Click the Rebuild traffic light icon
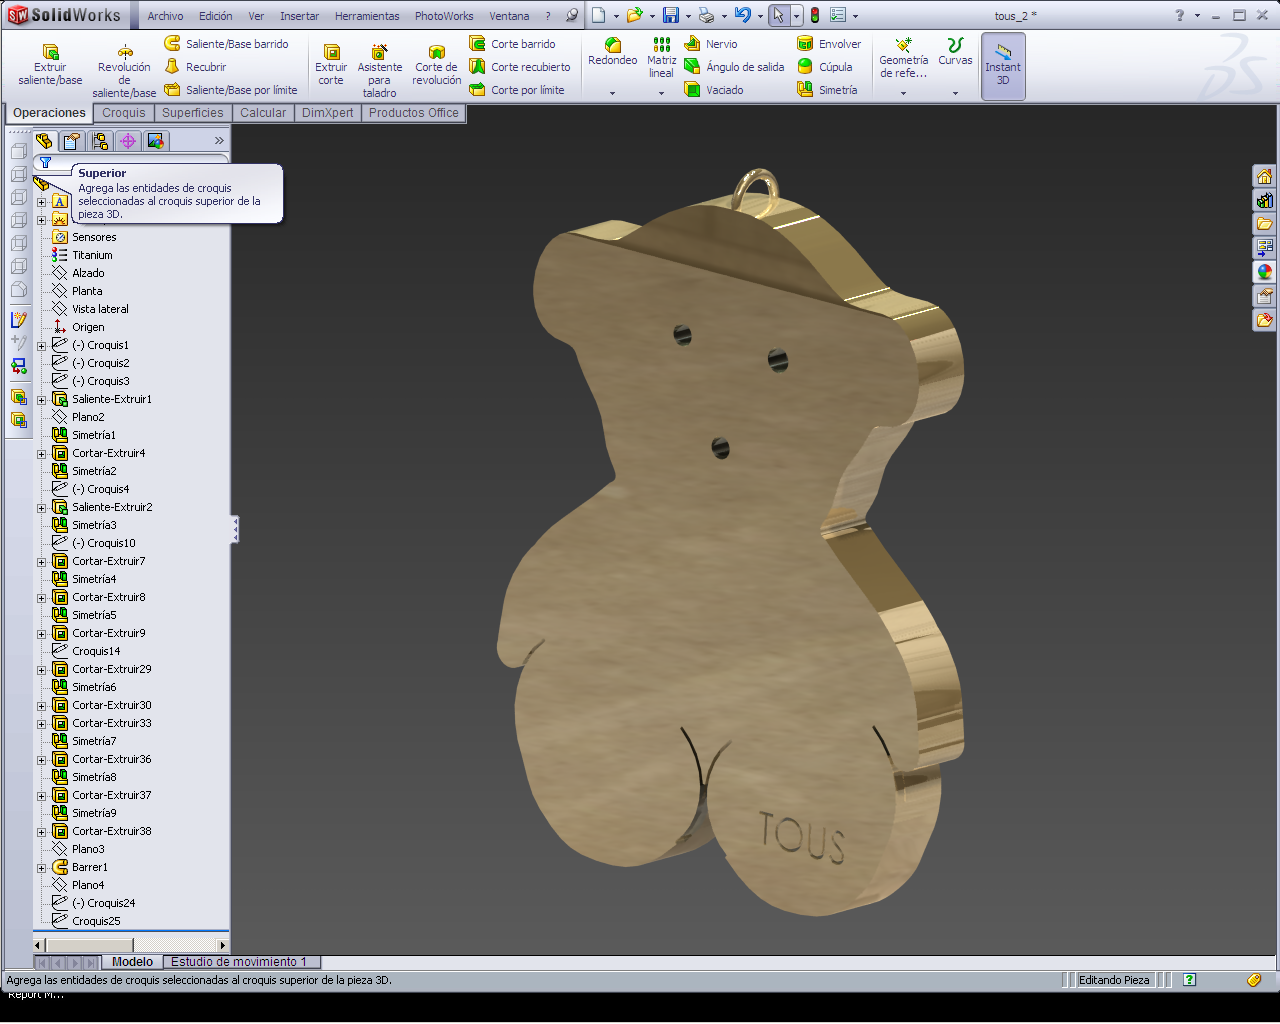The height and width of the screenshot is (1024, 1280). pyautogui.click(x=815, y=15)
